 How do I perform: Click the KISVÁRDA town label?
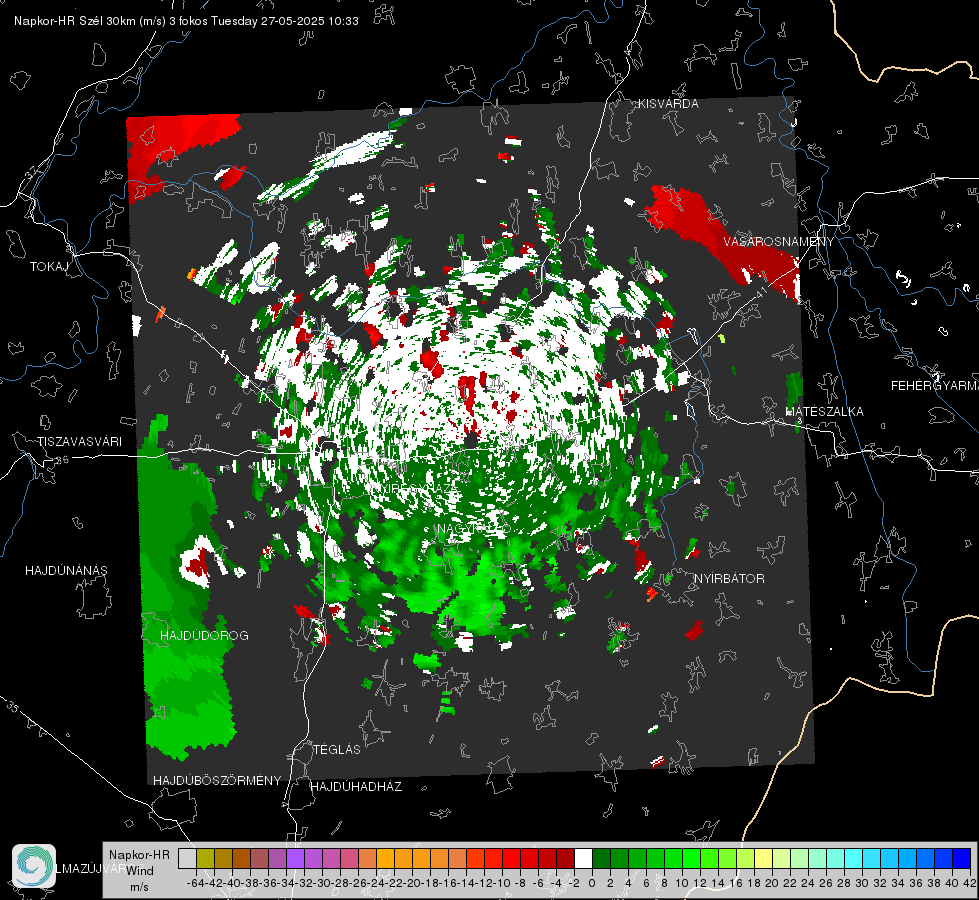click(668, 104)
